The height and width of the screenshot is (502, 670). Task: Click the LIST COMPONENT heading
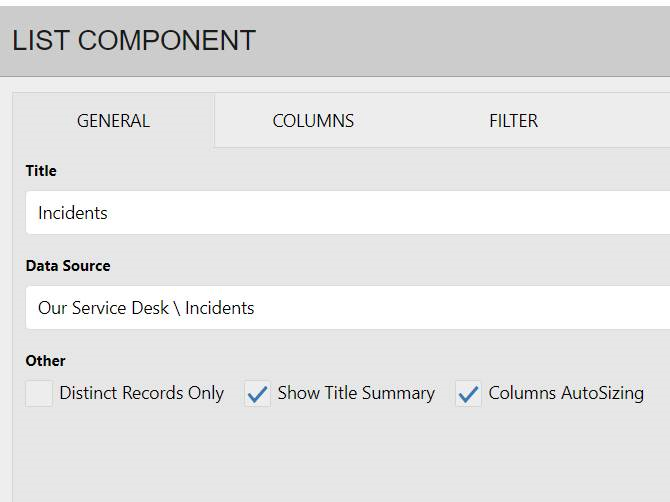pyautogui.click(x=134, y=41)
